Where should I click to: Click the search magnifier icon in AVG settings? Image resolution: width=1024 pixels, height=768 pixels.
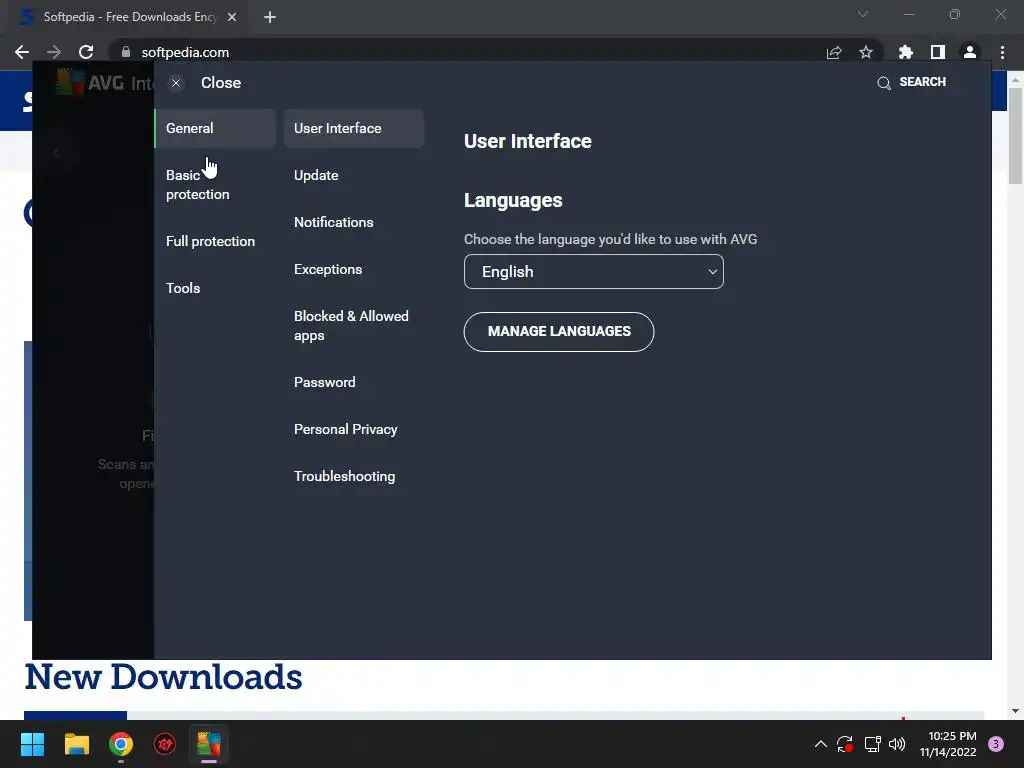[x=884, y=83]
